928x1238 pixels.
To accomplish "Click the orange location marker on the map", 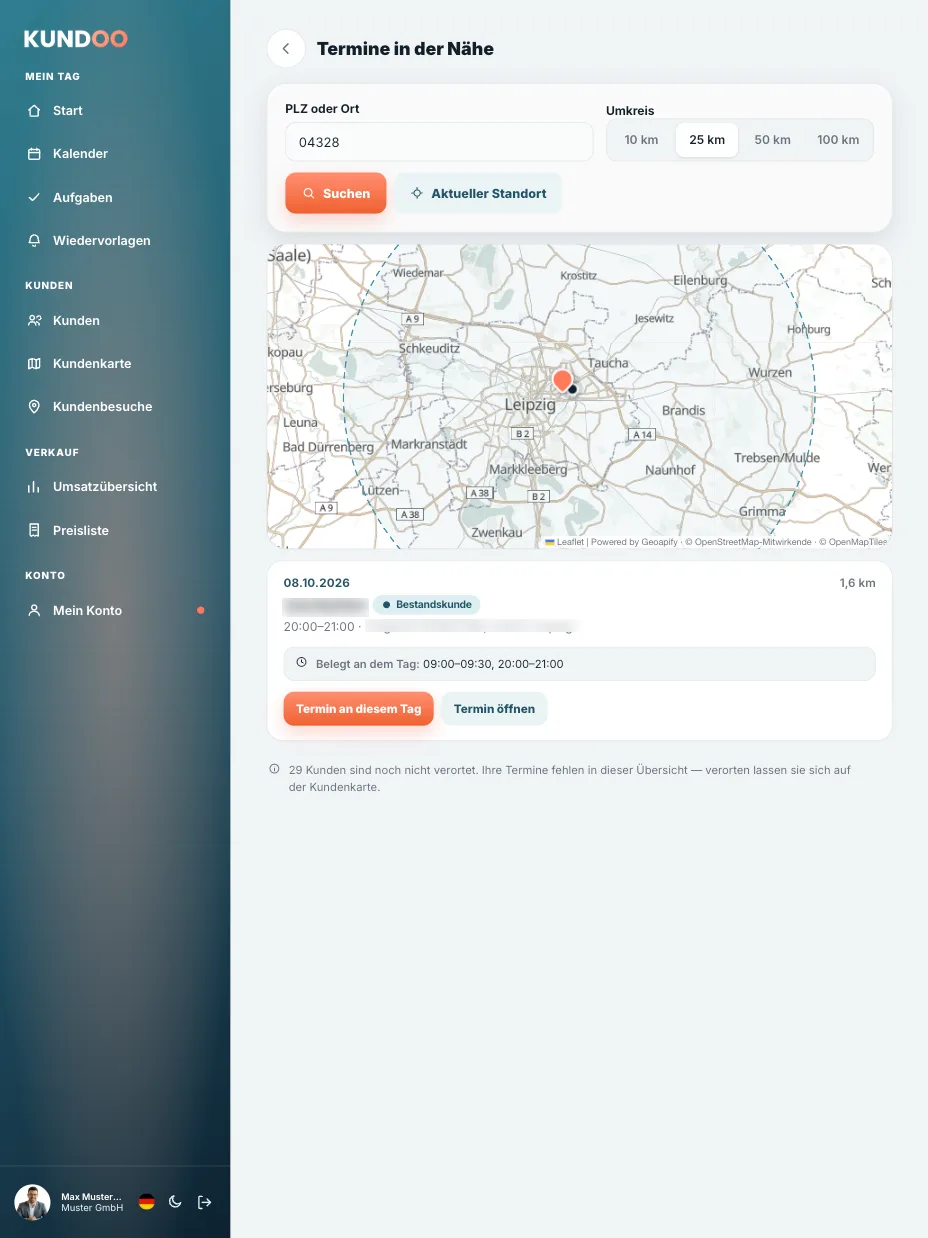I will (562, 380).
